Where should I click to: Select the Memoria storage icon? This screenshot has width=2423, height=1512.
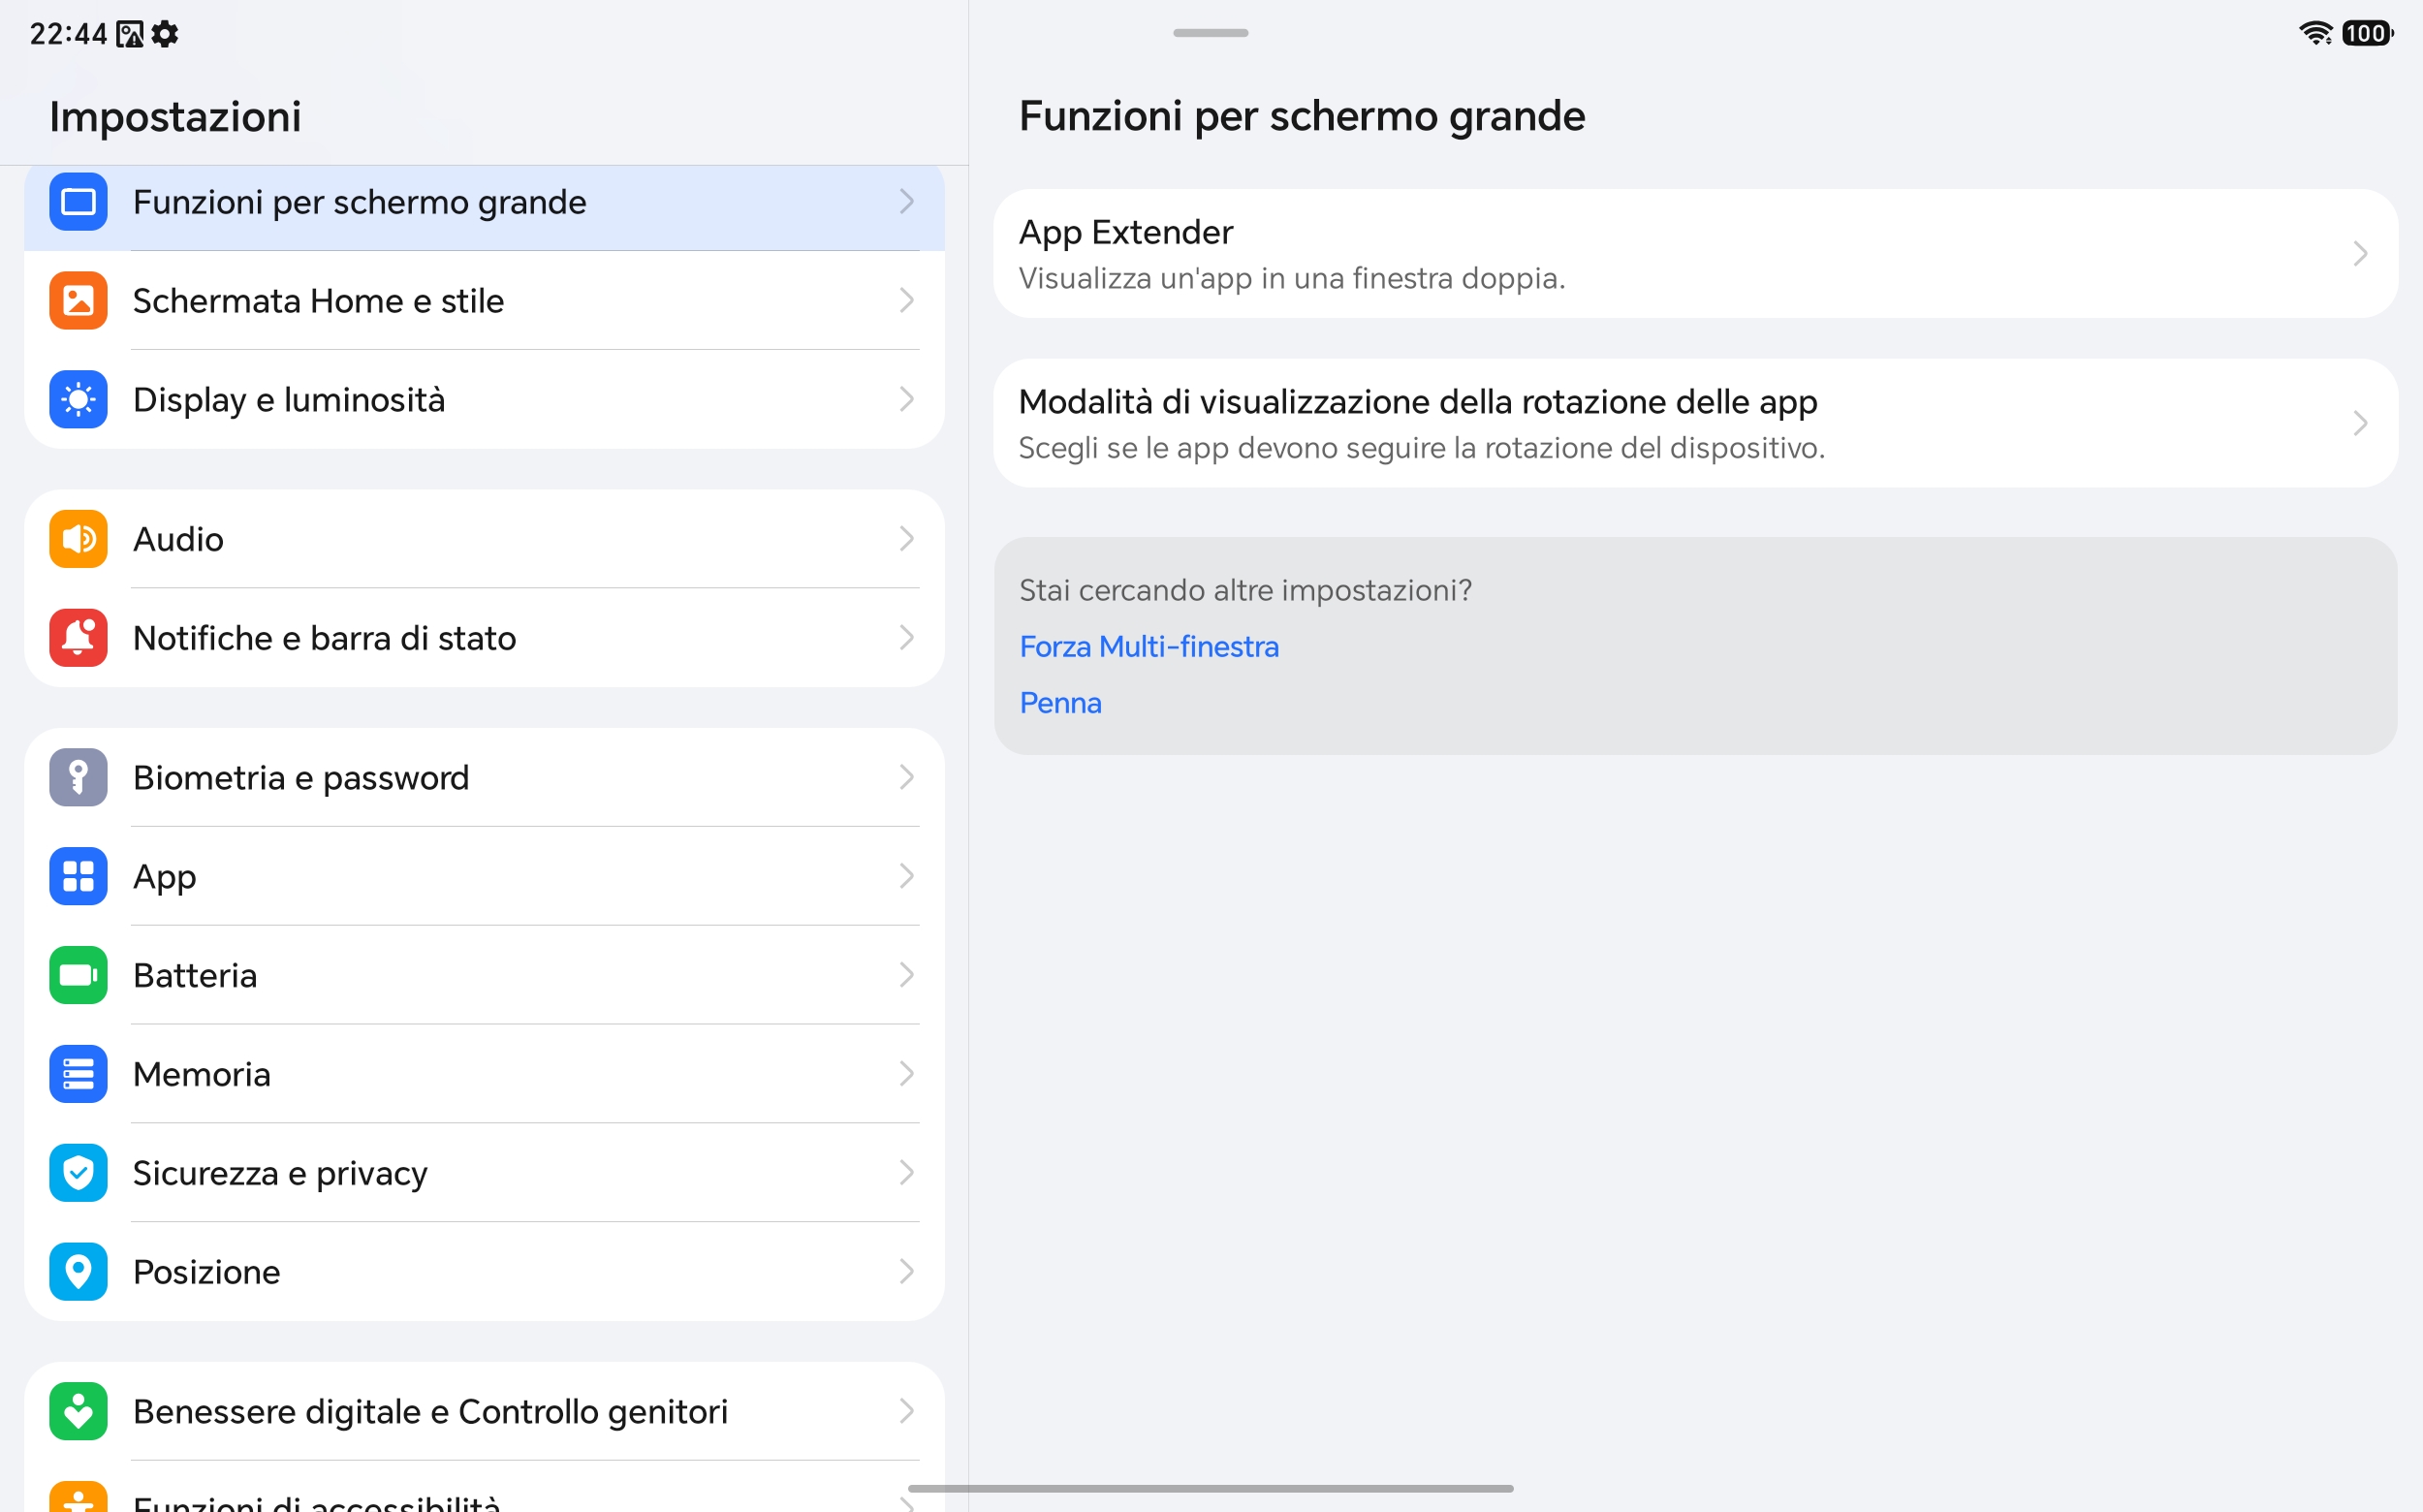(x=78, y=1074)
